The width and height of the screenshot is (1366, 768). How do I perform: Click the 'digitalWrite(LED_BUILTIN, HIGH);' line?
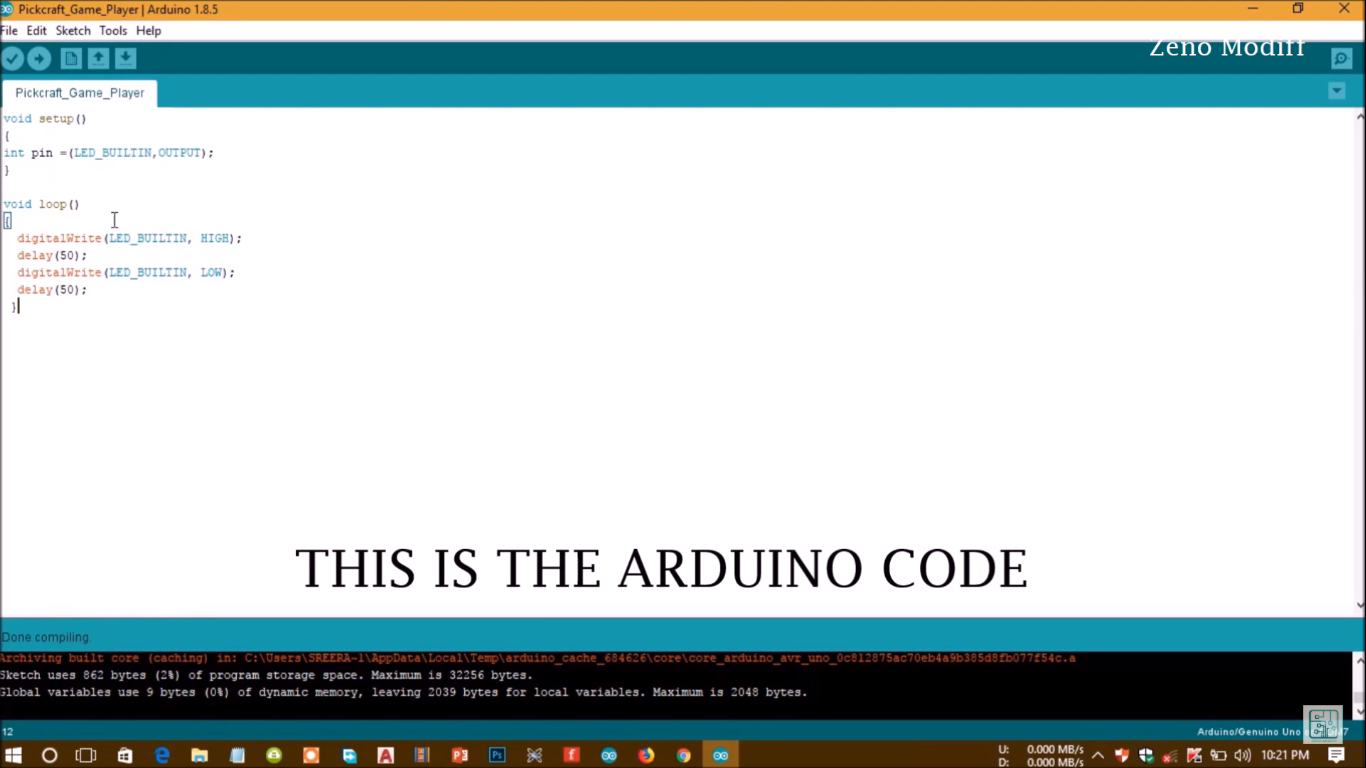130,239
